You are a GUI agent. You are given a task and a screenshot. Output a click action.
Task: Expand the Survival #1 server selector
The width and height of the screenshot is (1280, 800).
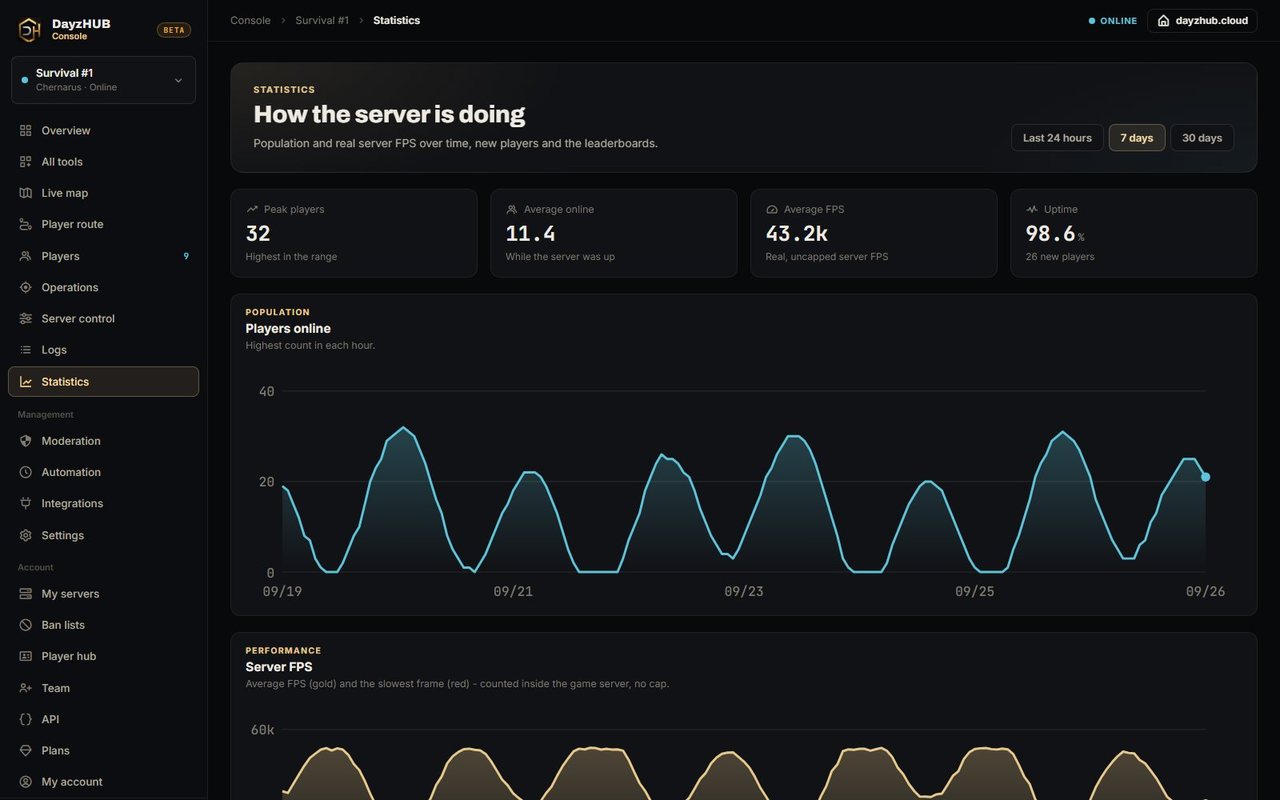103,80
